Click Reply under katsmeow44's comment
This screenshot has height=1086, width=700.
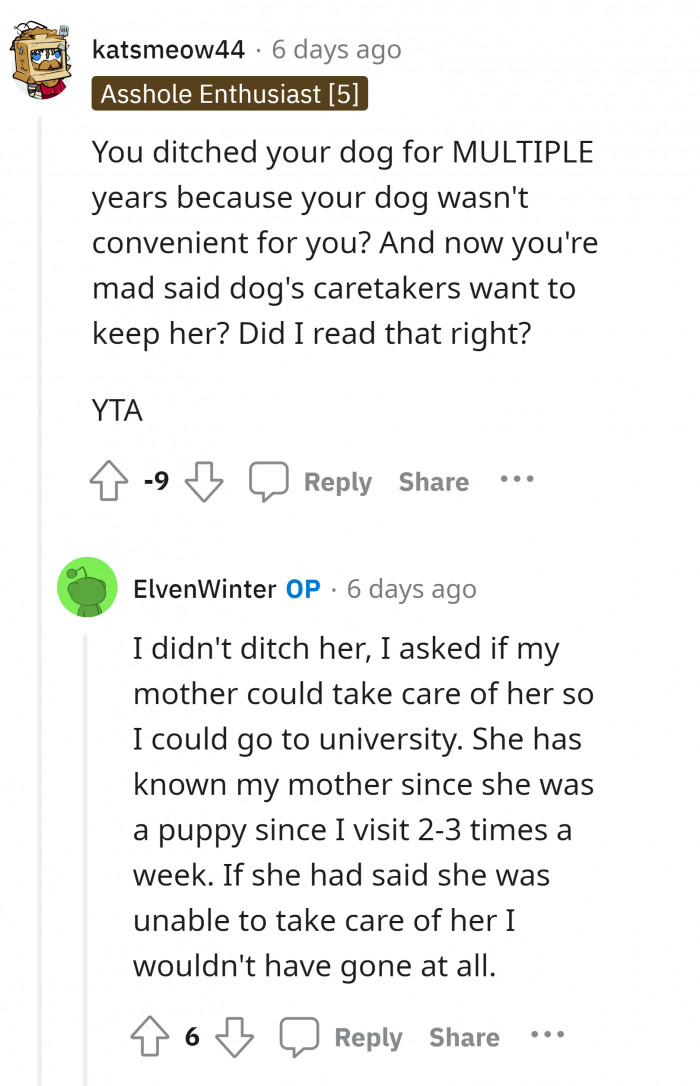coord(338,481)
